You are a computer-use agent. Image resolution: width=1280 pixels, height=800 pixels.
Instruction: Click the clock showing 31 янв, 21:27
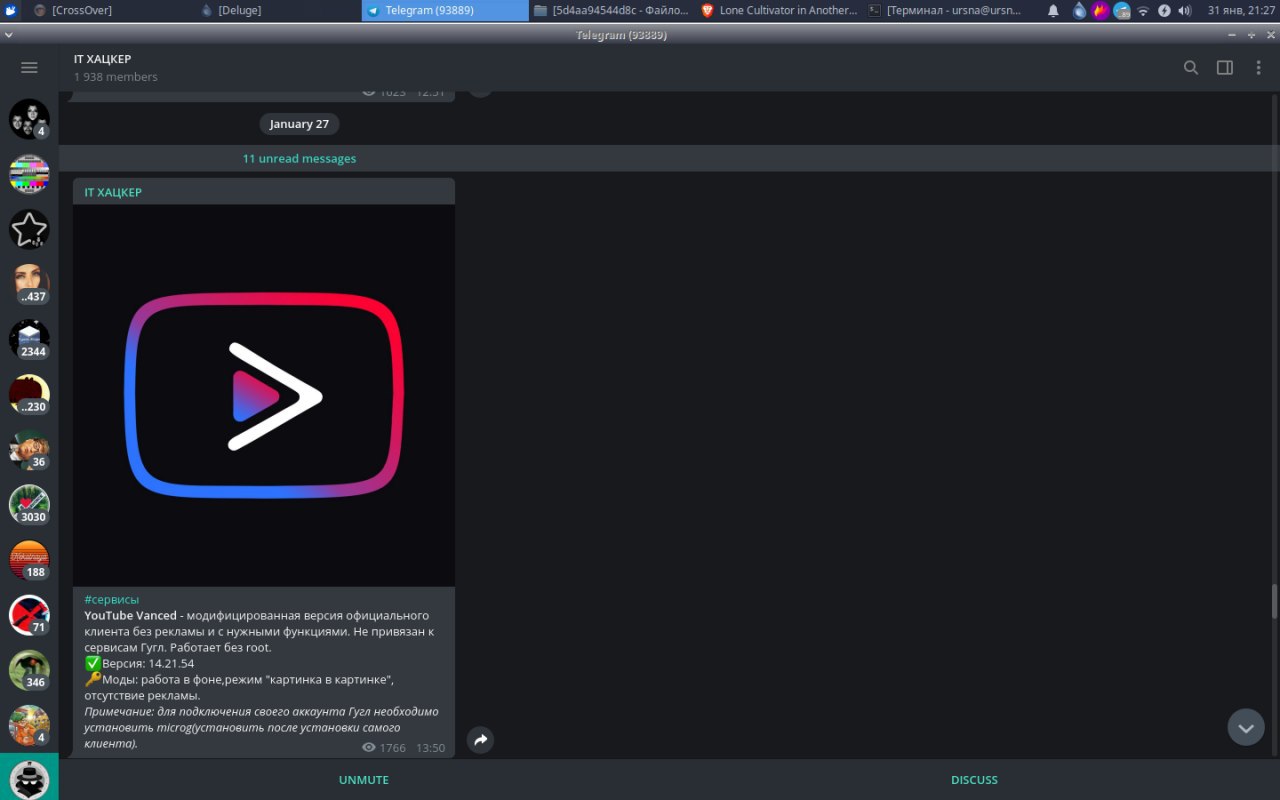point(1239,10)
